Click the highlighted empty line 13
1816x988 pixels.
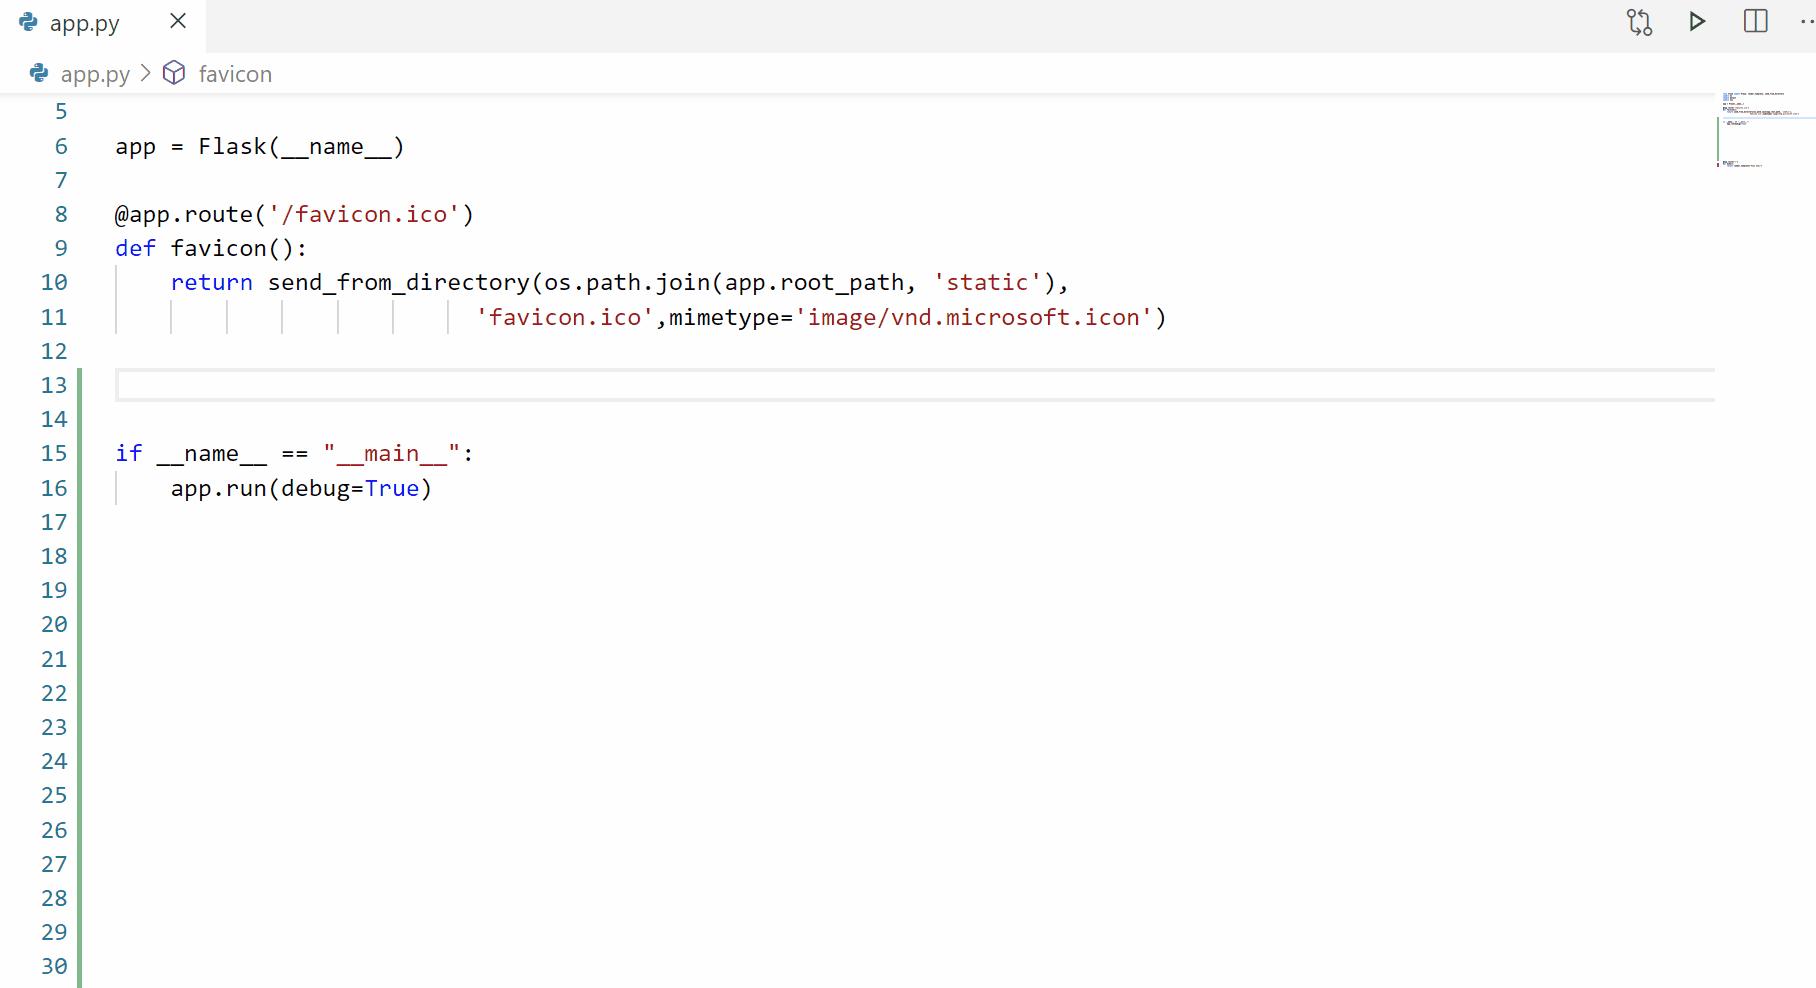tap(400, 385)
